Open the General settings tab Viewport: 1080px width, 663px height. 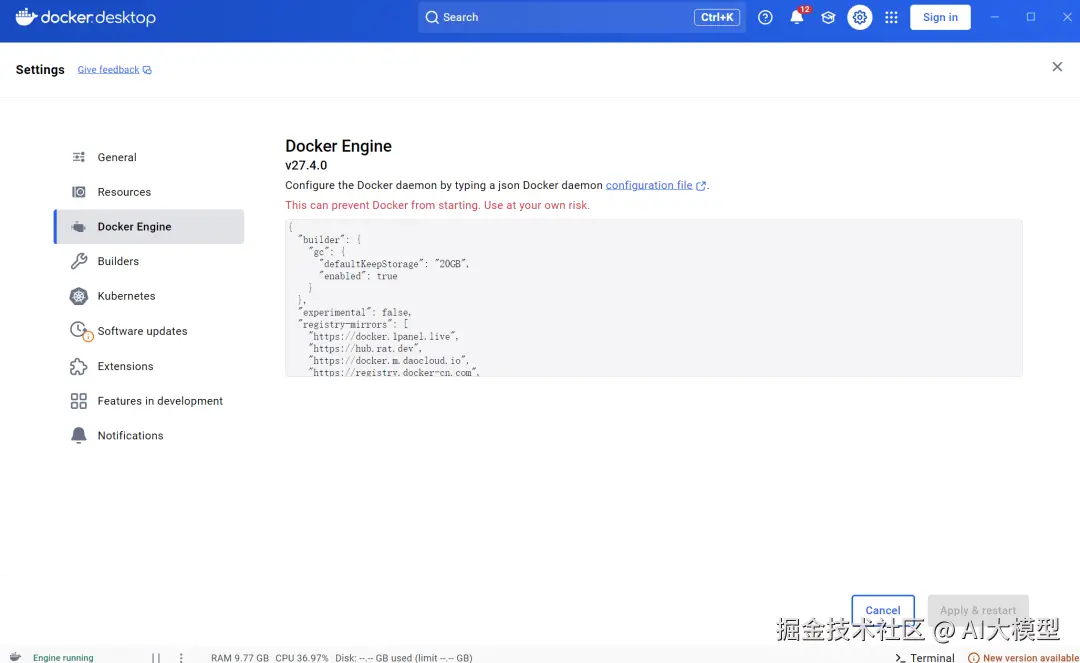[149, 157]
